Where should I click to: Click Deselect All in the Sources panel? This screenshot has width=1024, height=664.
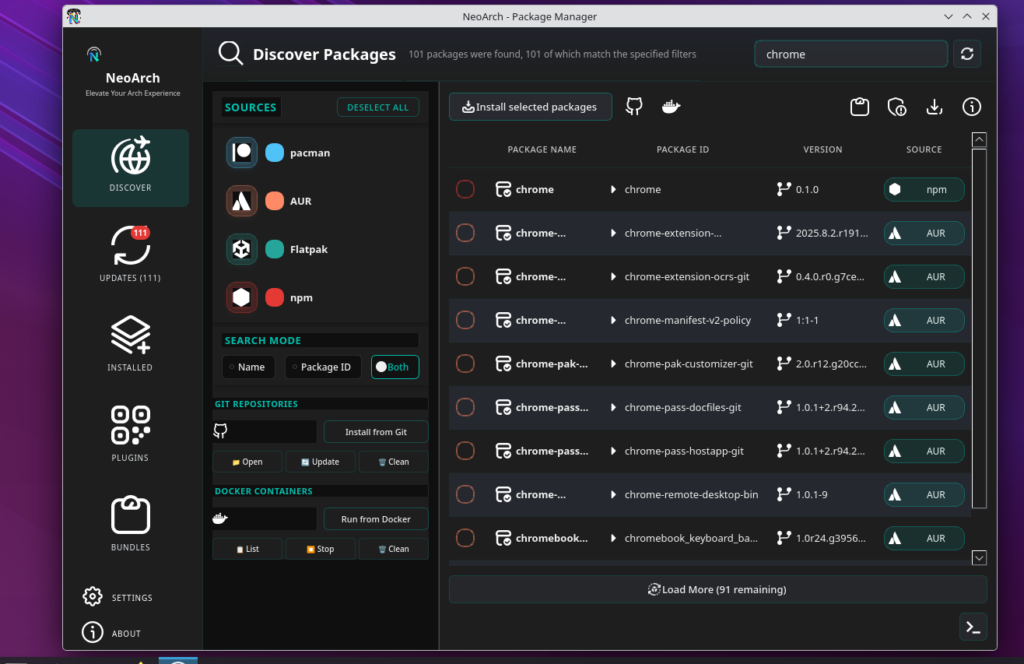378,107
